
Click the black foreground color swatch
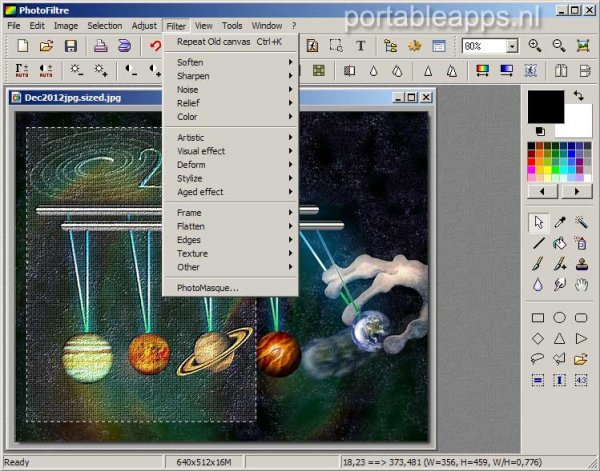(x=546, y=106)
